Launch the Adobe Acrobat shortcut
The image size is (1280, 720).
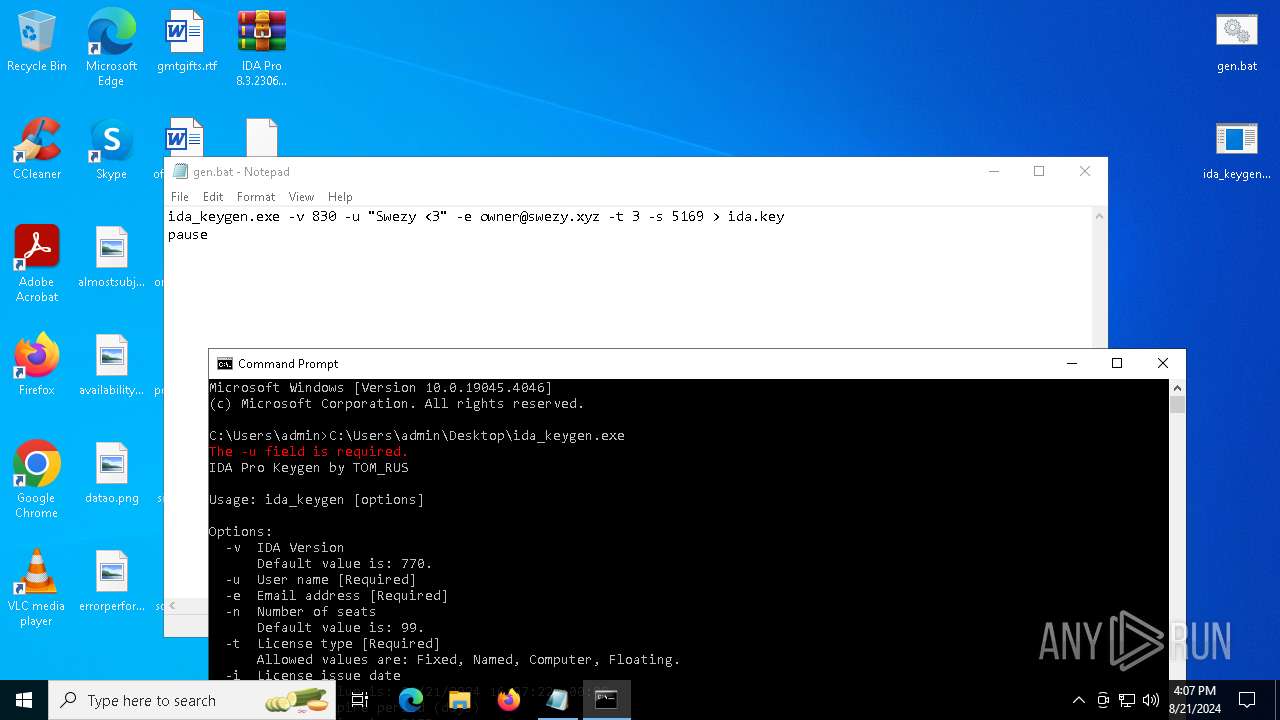[37, 264]
